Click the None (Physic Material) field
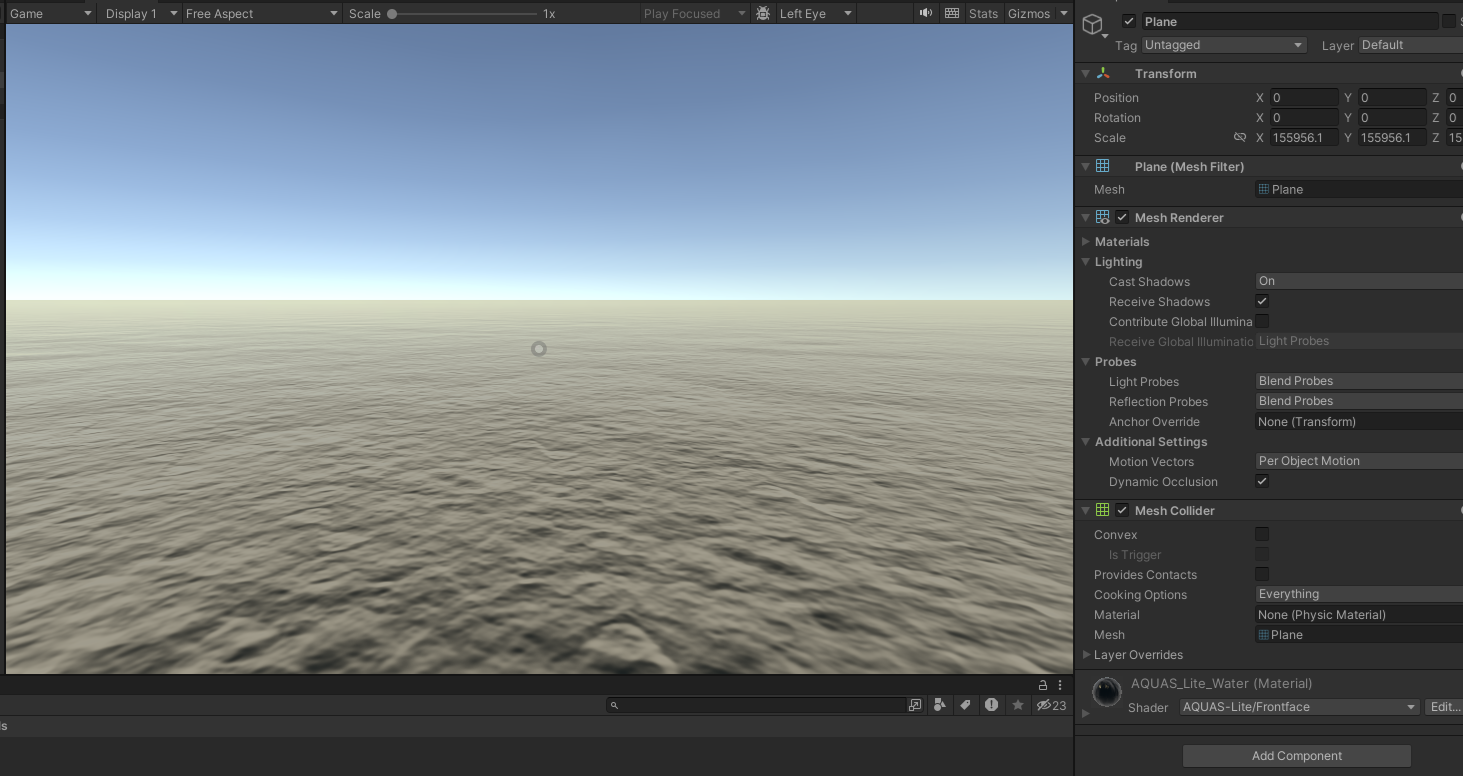 [1359, 614]
